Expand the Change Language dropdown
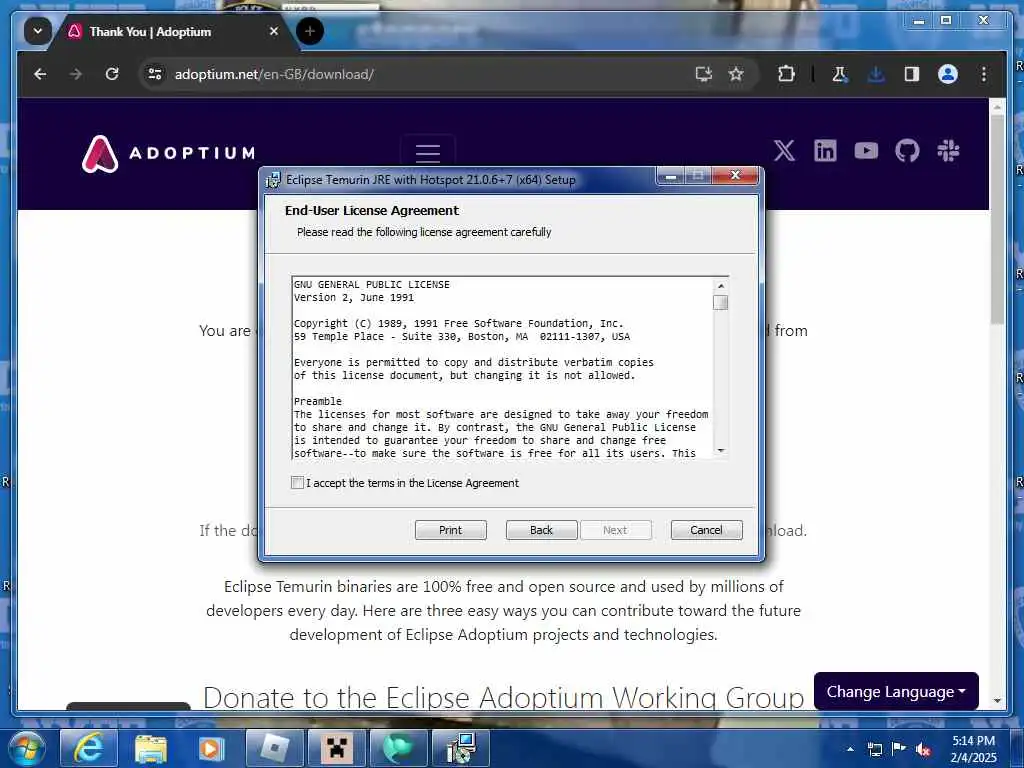Screen dimensions: 1024x768 point(896,691)
